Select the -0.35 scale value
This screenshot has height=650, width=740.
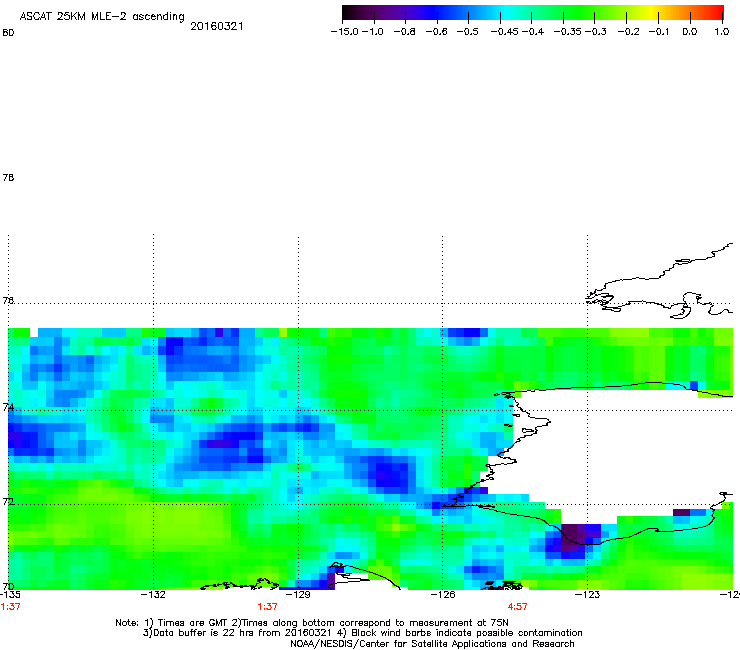pos(568,32)
